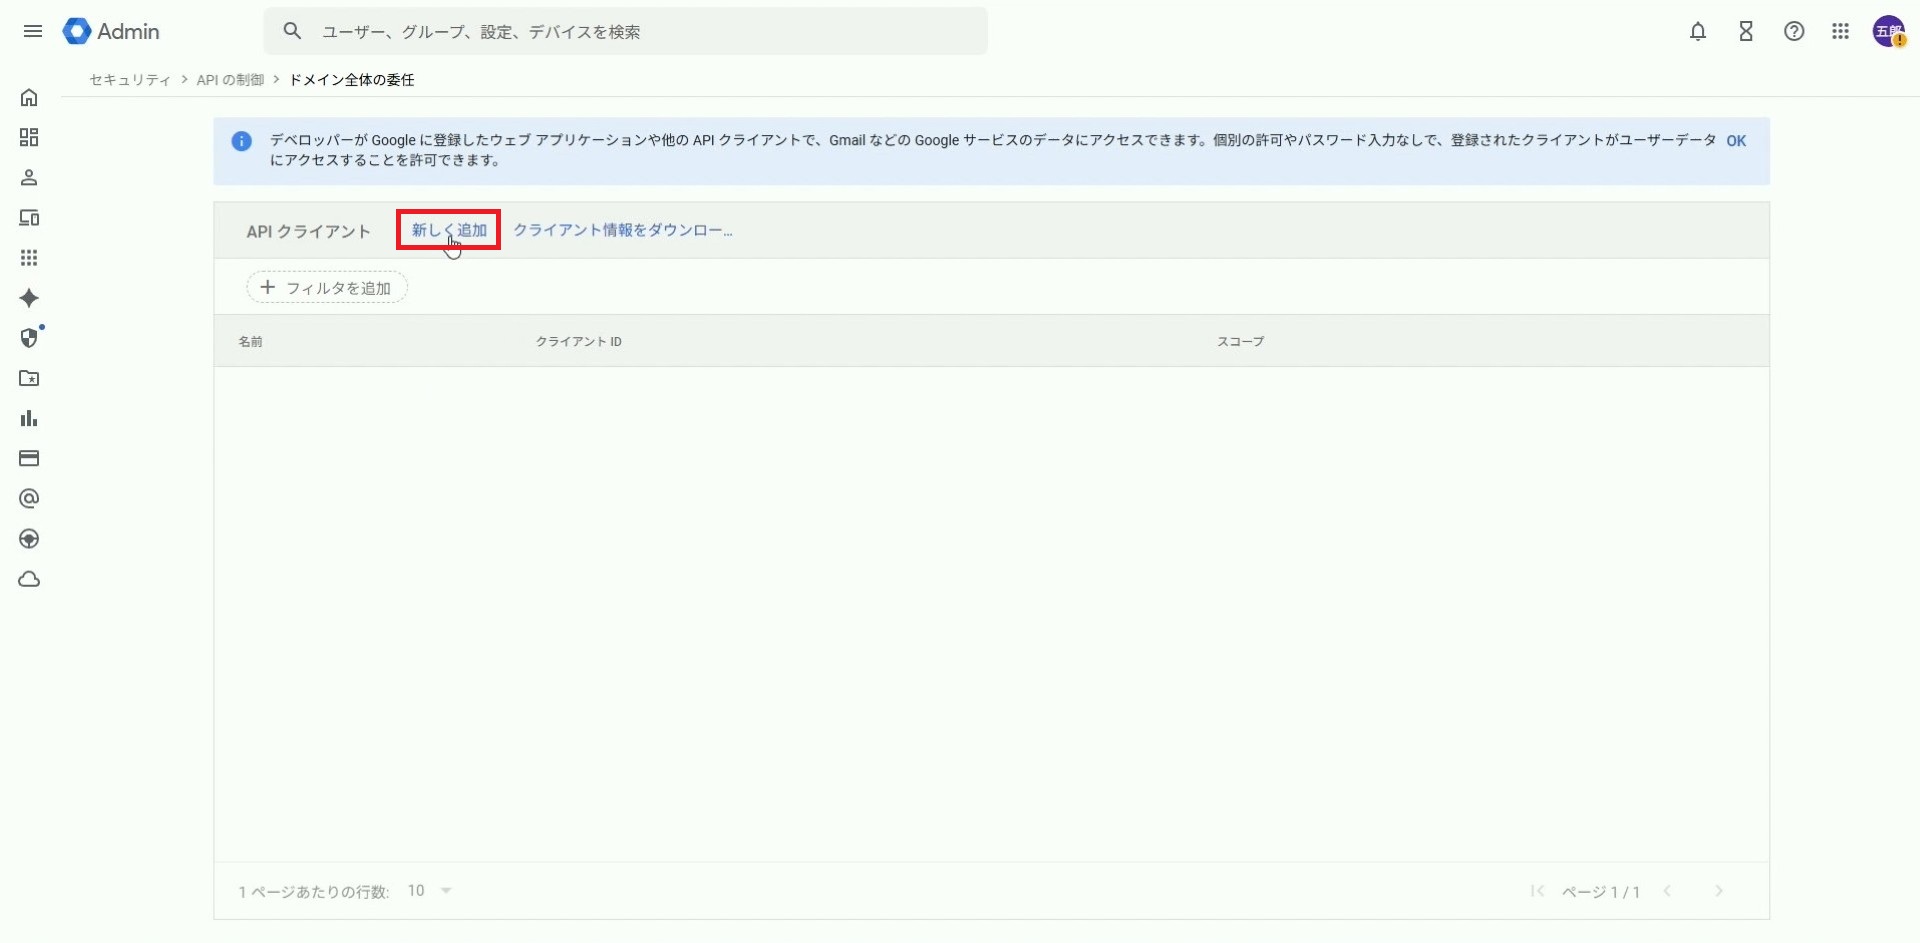This screenshot has height=943, width=1920.
Task: Click the 新しく追加 link
Action: [449, 230]
